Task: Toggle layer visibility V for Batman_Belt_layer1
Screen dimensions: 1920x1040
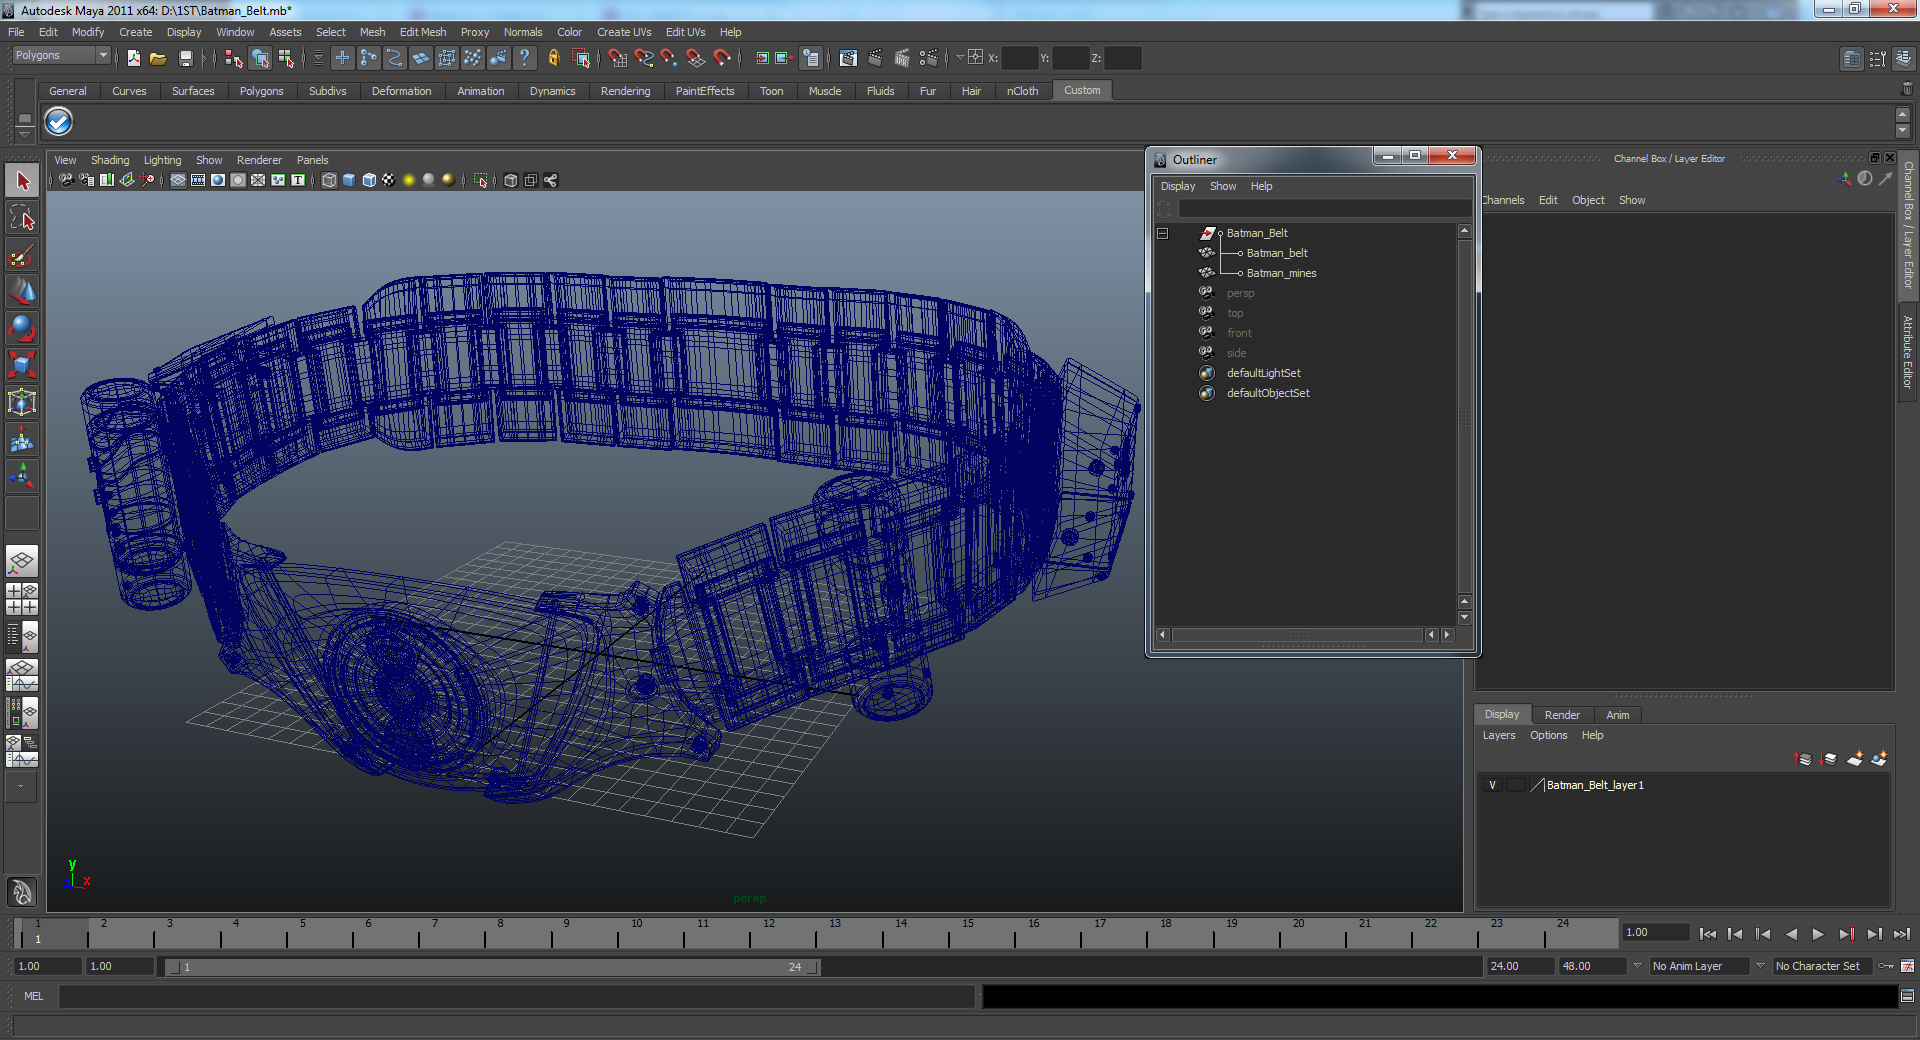Action: (1492, 785)
